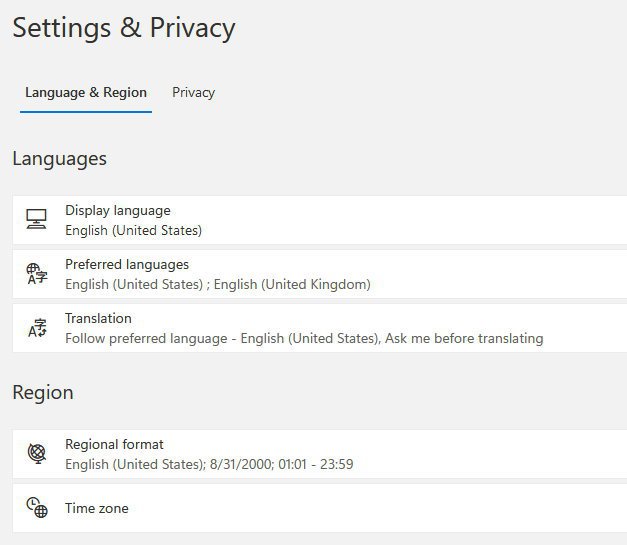Screen dimensions: 627x545
Task: Click the Display language monitor icon
Action: pos(36,219)
